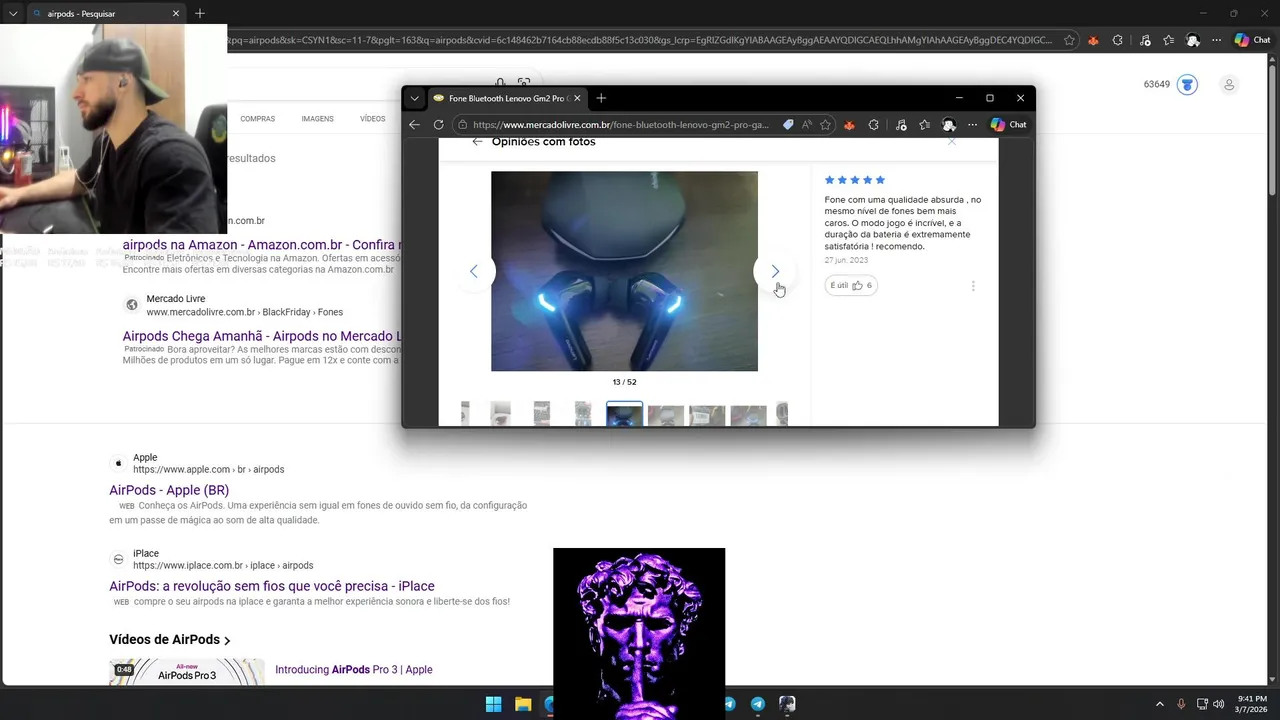Image resolution: width=1280 pixels, height=720 pixels.
Task: Open microphone indicator in system tray
Action: pyautogui.click(x=1181, y=704)
